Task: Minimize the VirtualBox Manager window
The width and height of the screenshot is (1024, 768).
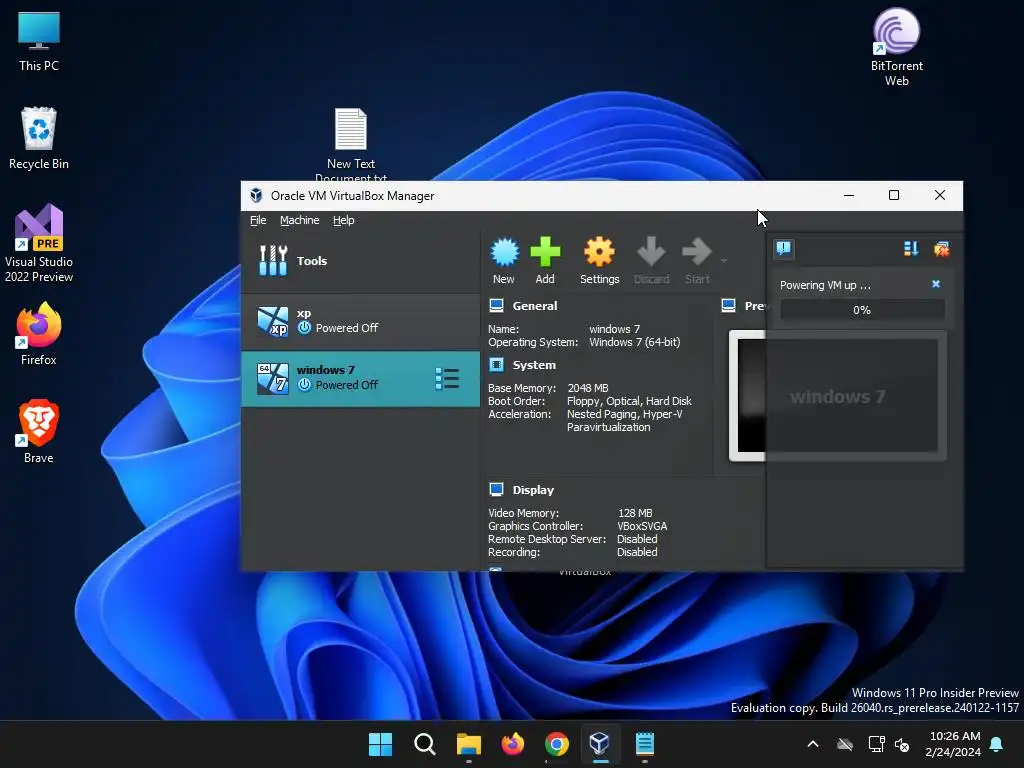Action: tap(849, 195)
